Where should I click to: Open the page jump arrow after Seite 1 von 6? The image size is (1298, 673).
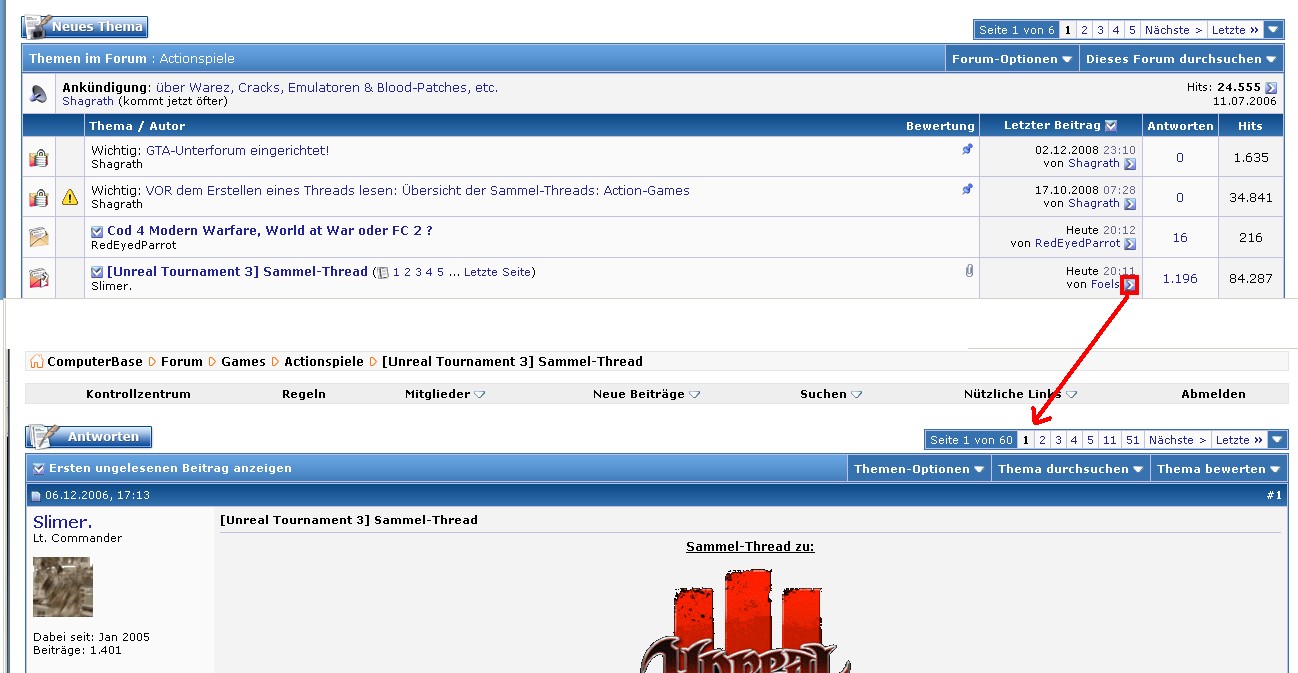(1273, 30)
